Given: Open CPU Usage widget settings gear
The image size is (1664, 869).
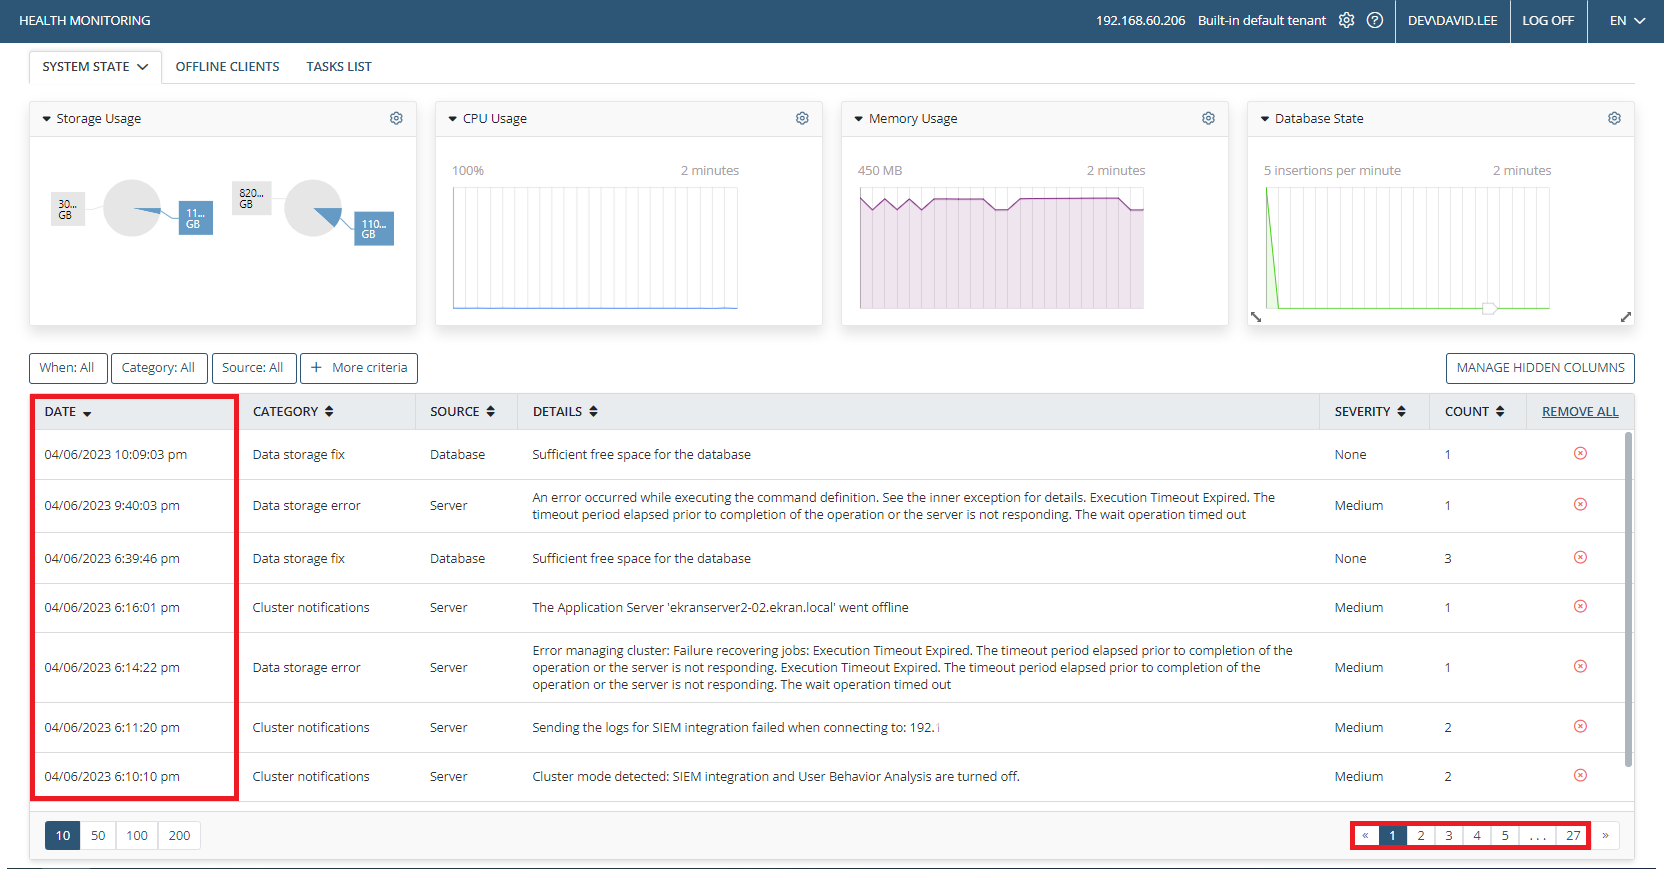Looking at the screenshot, I should 802,118.
